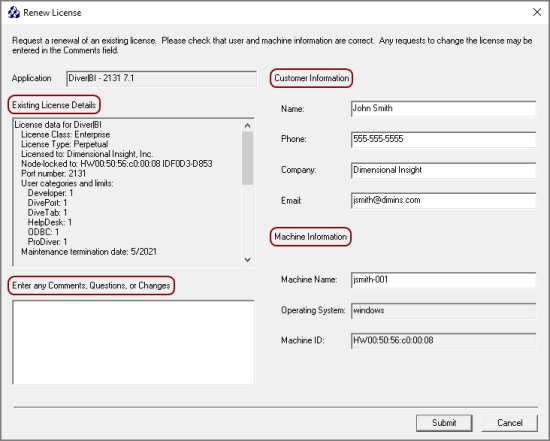Click the Machine ID field

click(443, 341)
